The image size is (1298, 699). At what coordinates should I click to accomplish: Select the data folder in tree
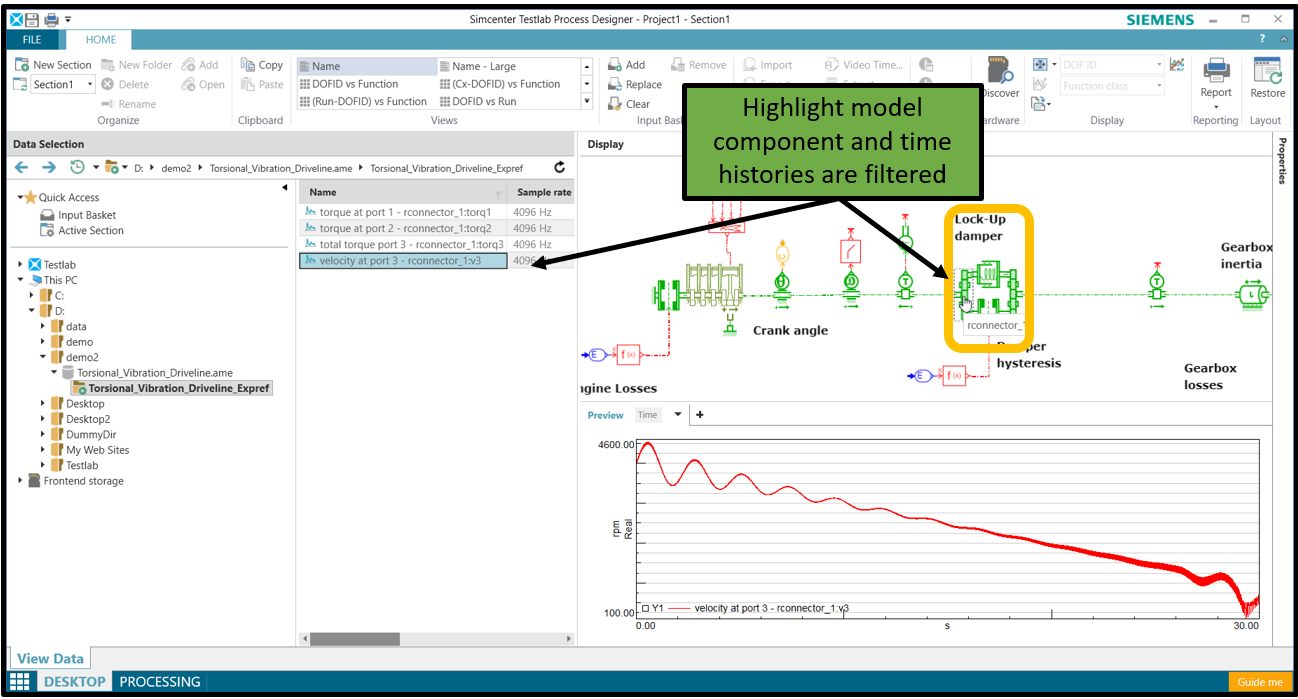coord(76,326)
